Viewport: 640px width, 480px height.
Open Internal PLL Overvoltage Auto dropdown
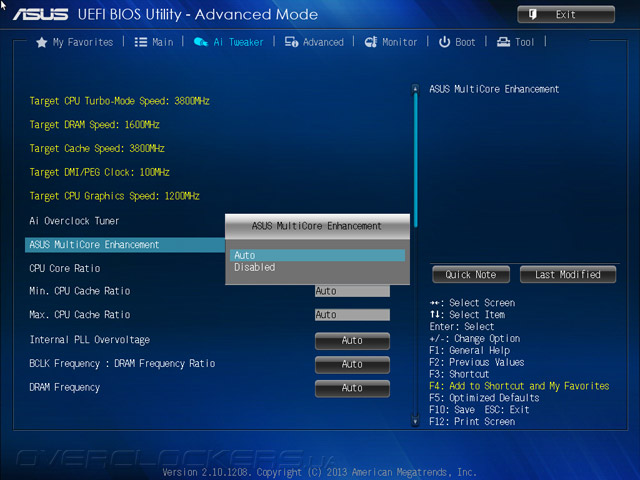coord(352,341)
